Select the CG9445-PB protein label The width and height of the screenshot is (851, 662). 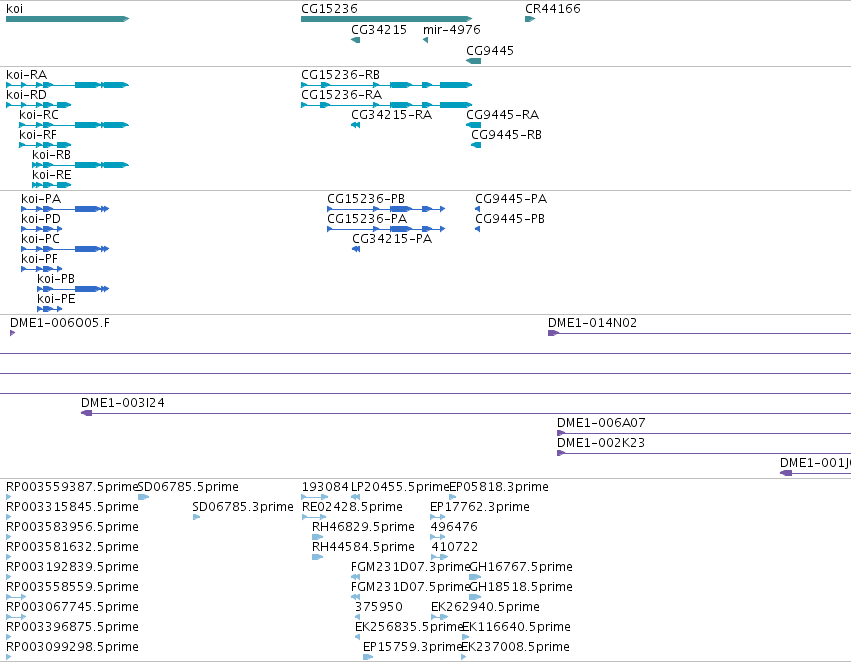510,219
